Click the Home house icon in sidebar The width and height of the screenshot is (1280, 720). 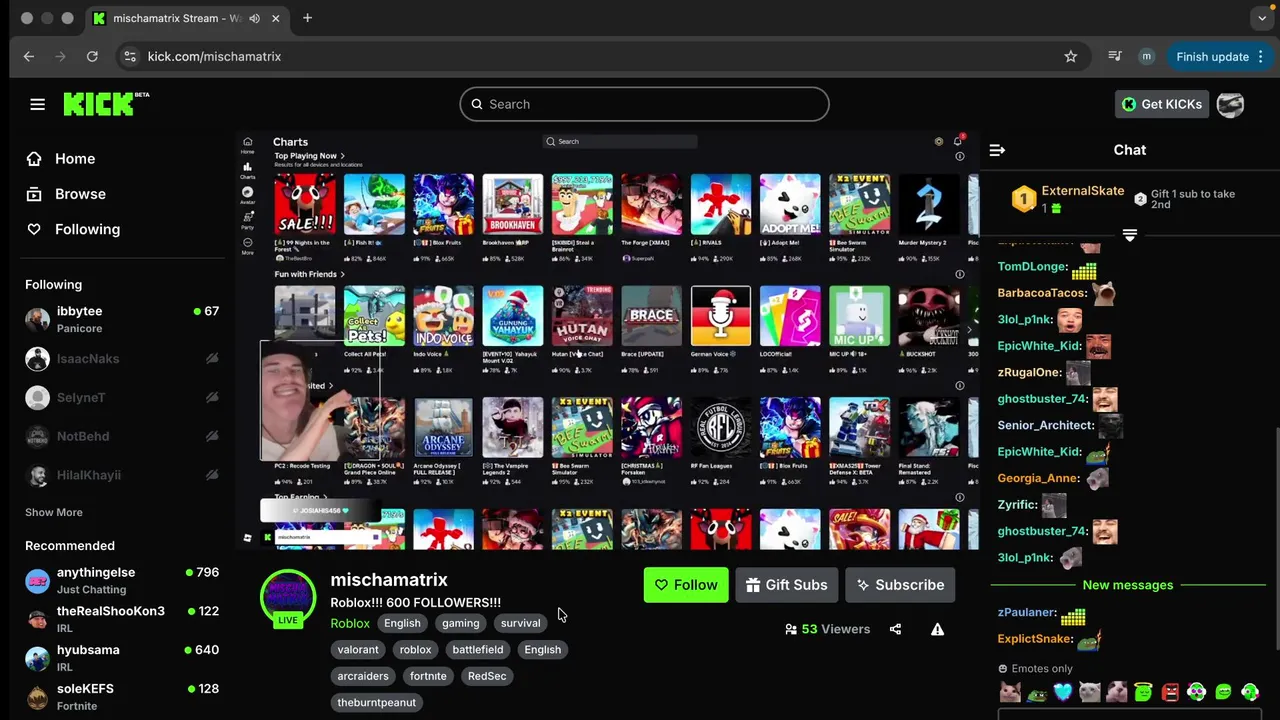pyautogui.click(x=34, y=159)
